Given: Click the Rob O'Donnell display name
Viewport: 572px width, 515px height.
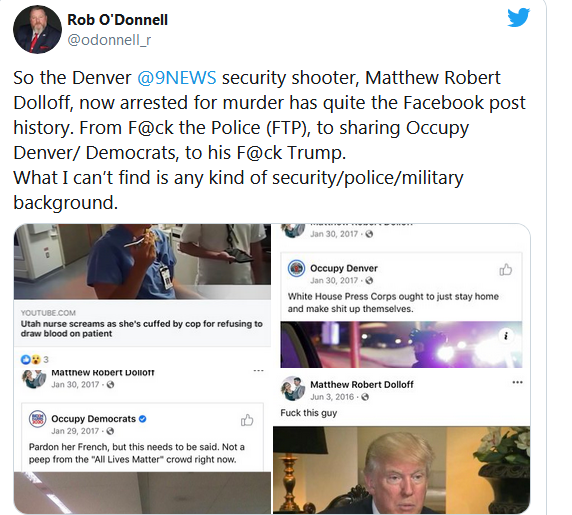Looking at the screenshot, I should tap(117, 20).
